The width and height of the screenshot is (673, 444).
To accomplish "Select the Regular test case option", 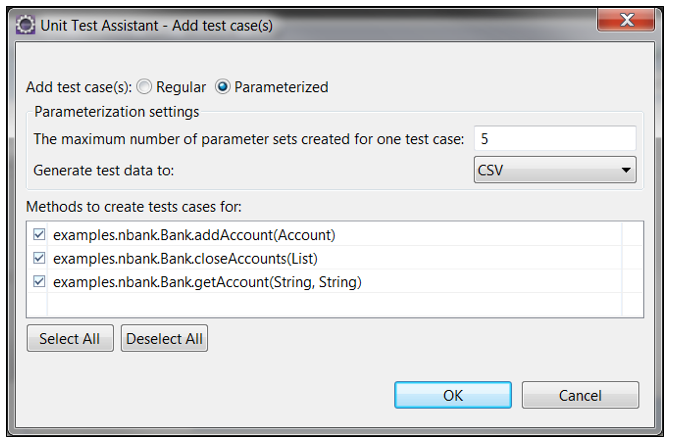I will pyautogui.click(x=143, y=87).
